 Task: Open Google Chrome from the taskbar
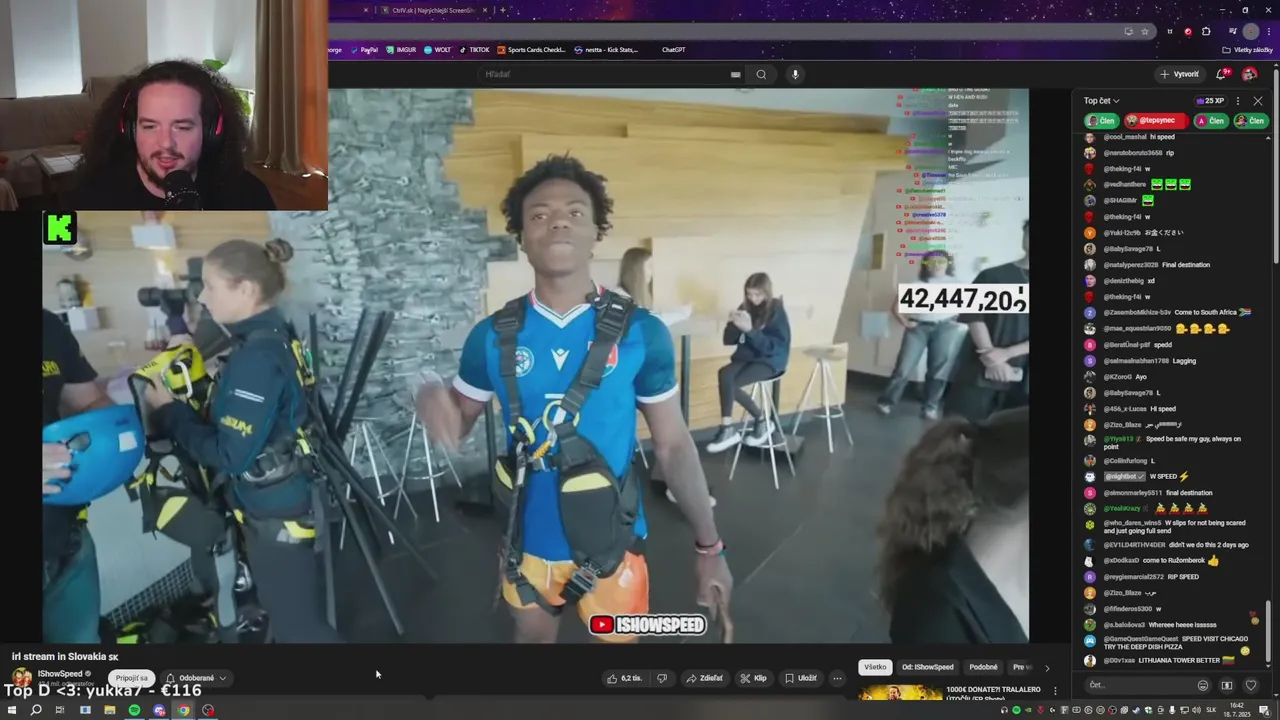183,710
